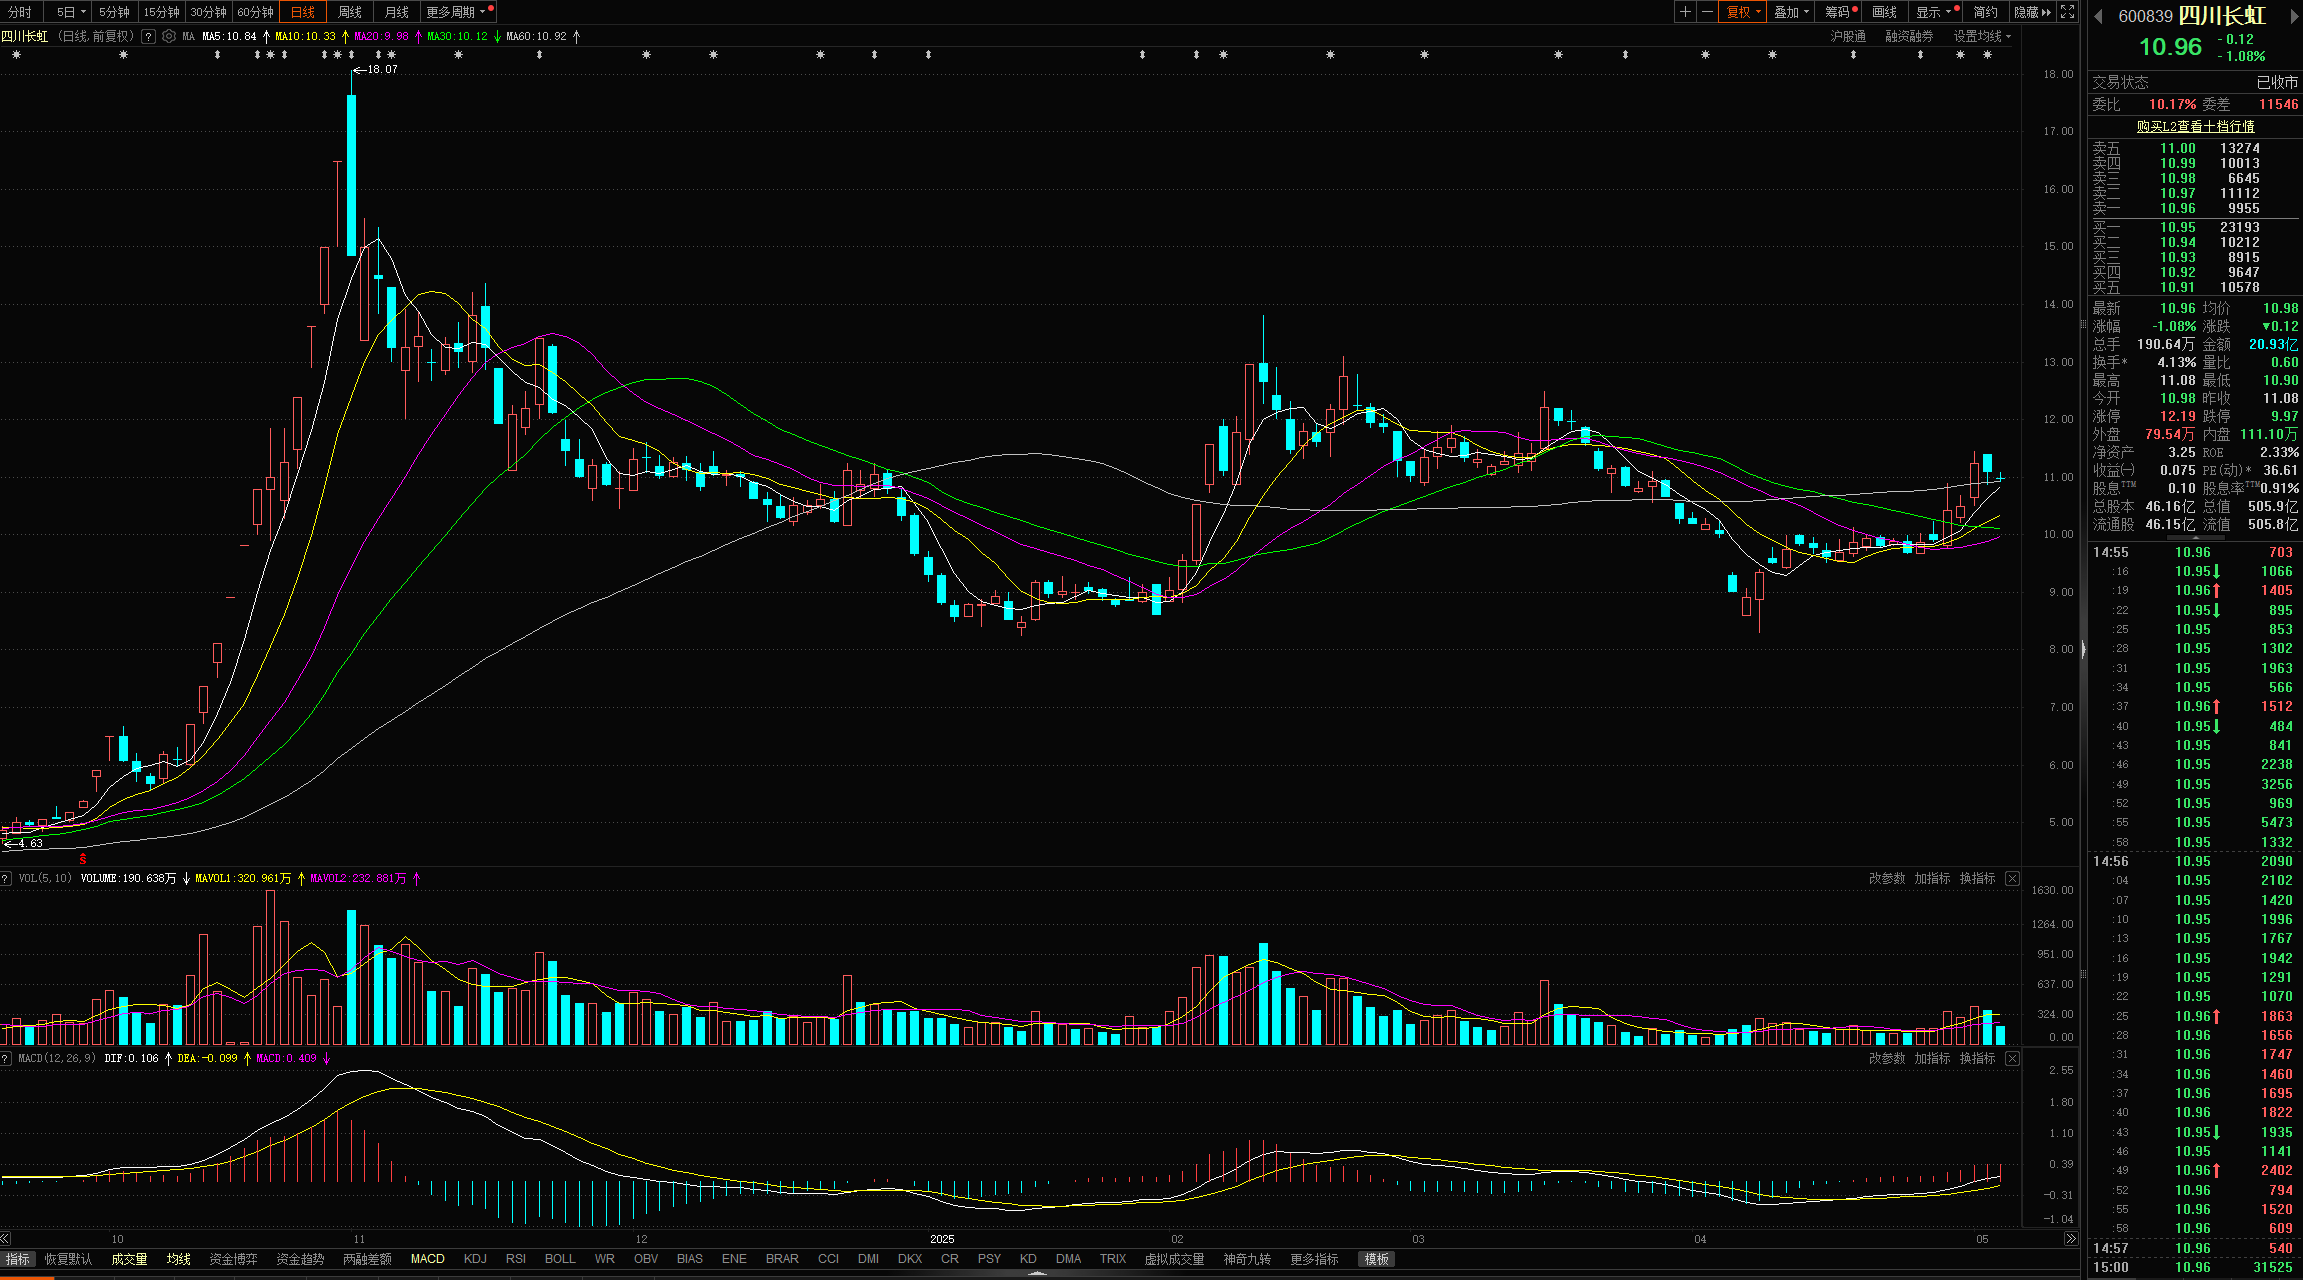Click 购买L2查看十档行情 link
Image resolution: width=2303 pixels, height=1280 pixels.
coord(2195,126)
